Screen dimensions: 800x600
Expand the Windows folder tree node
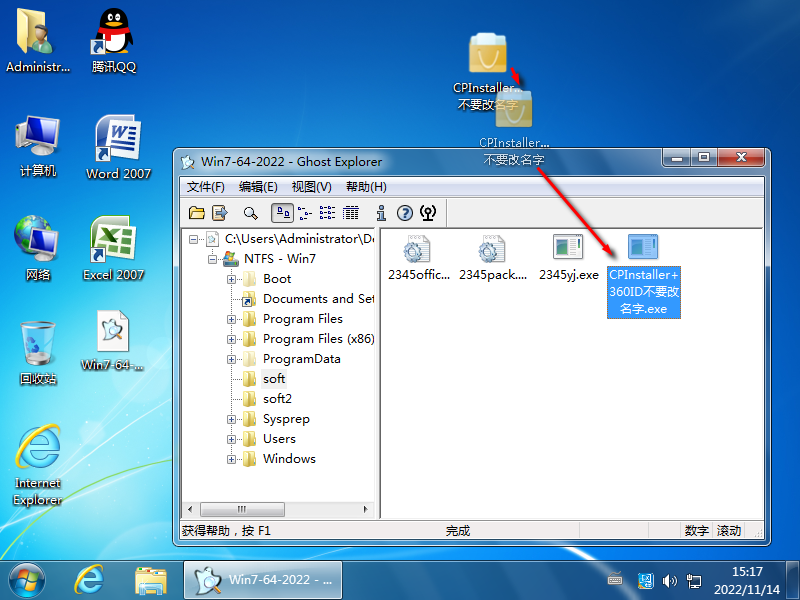click(232, 459)
